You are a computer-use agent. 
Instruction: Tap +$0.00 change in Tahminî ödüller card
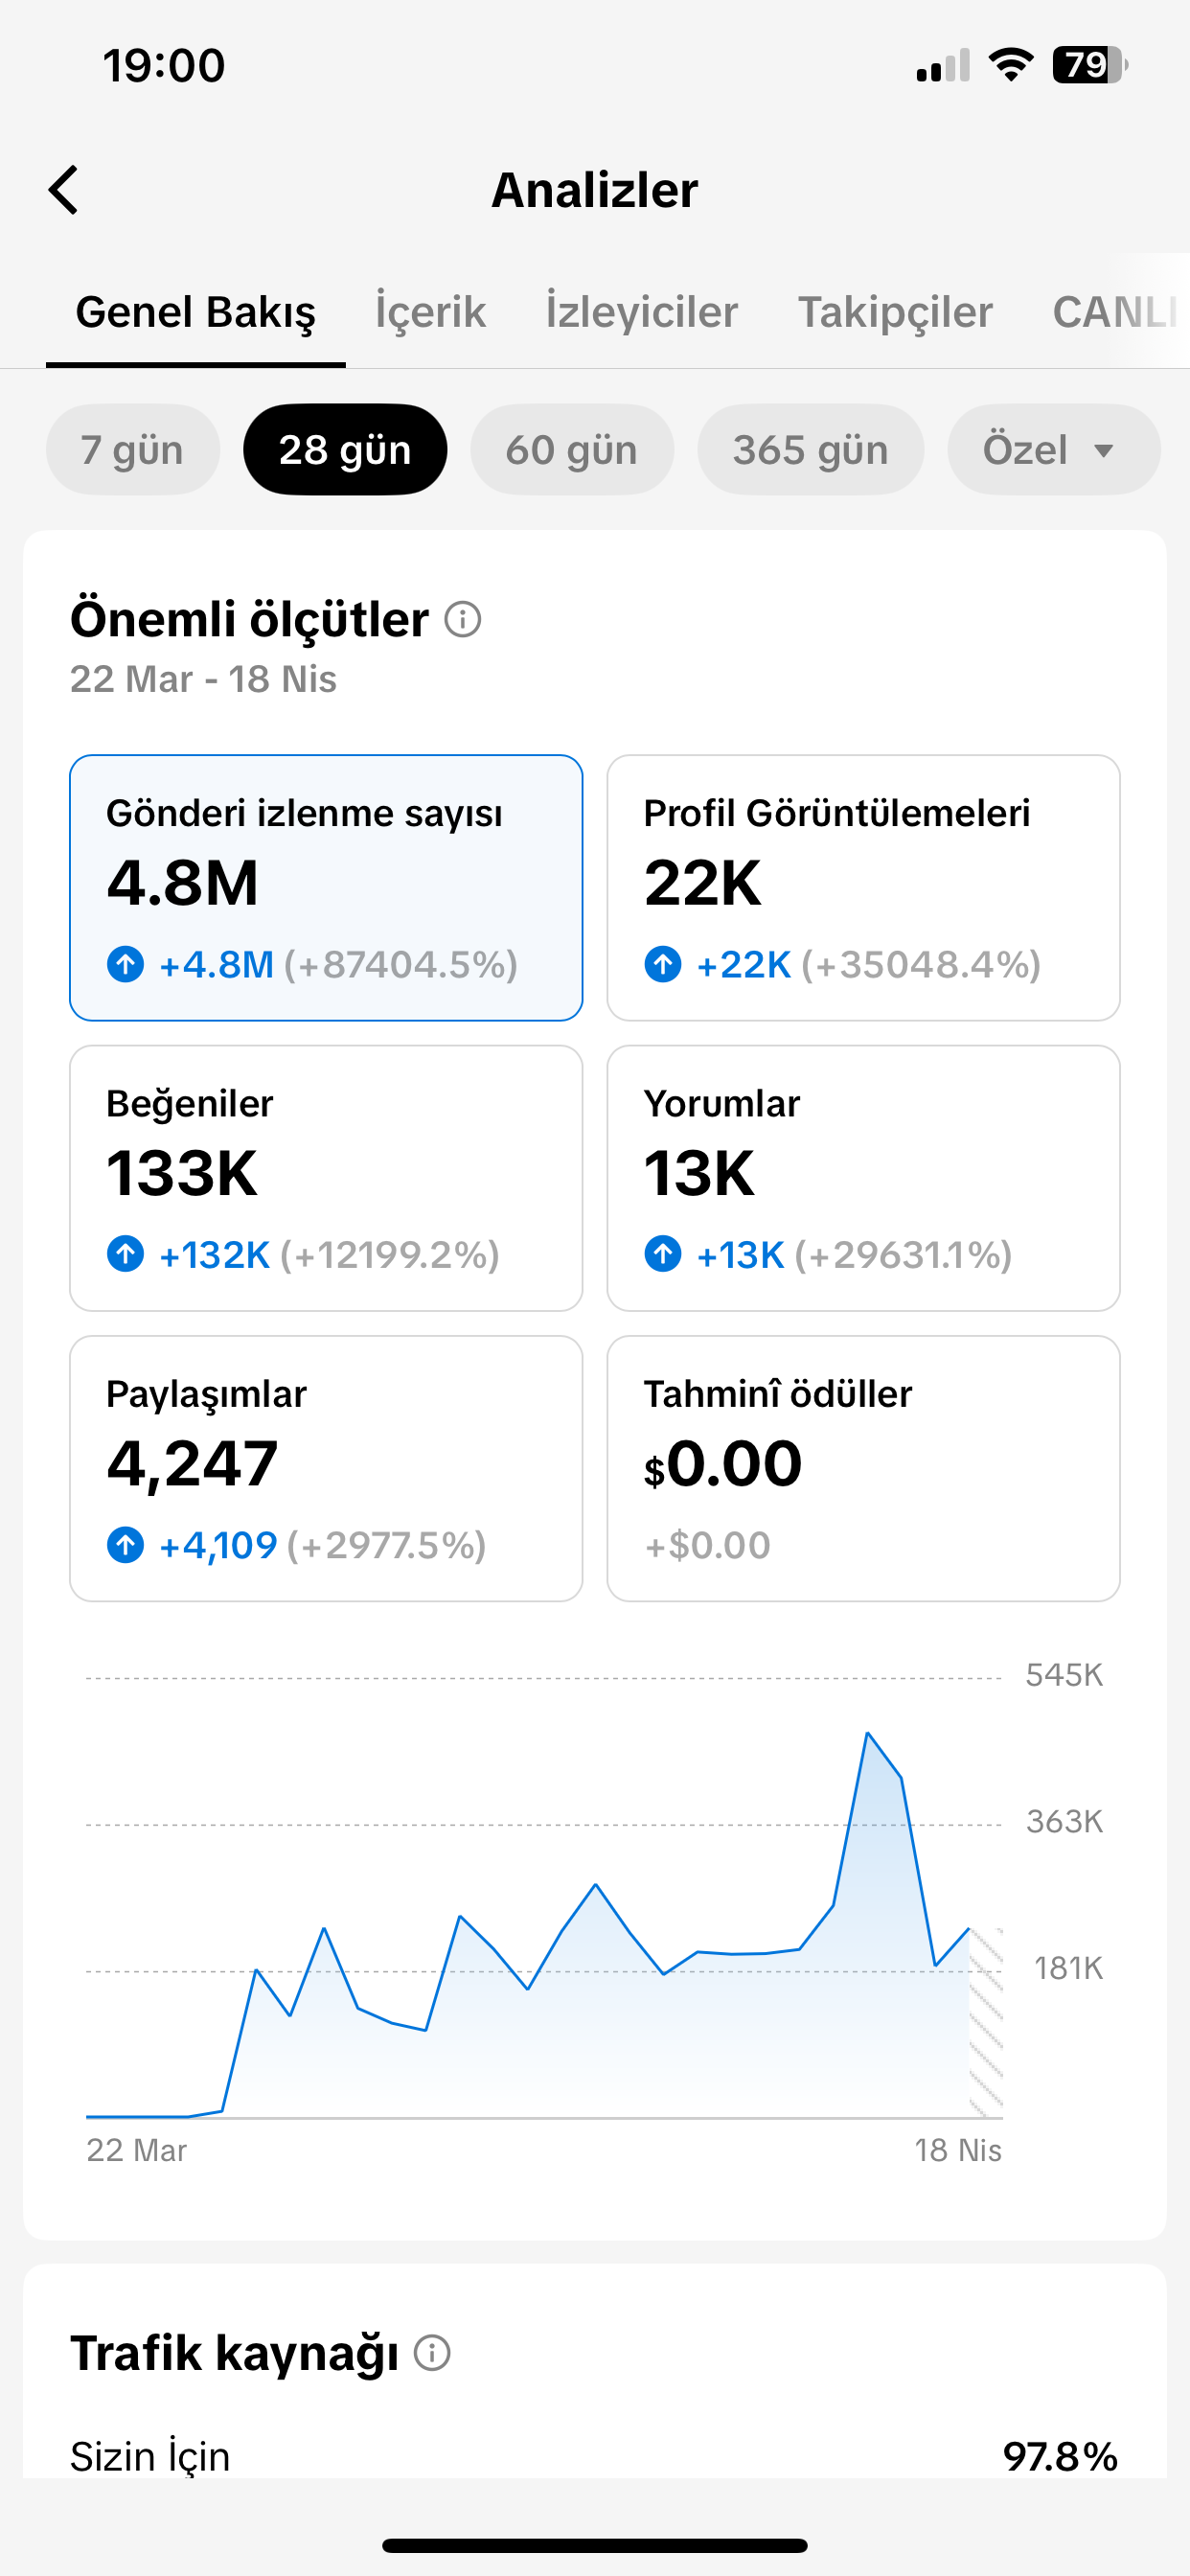pyautogui.click(x=707, y=1545)
